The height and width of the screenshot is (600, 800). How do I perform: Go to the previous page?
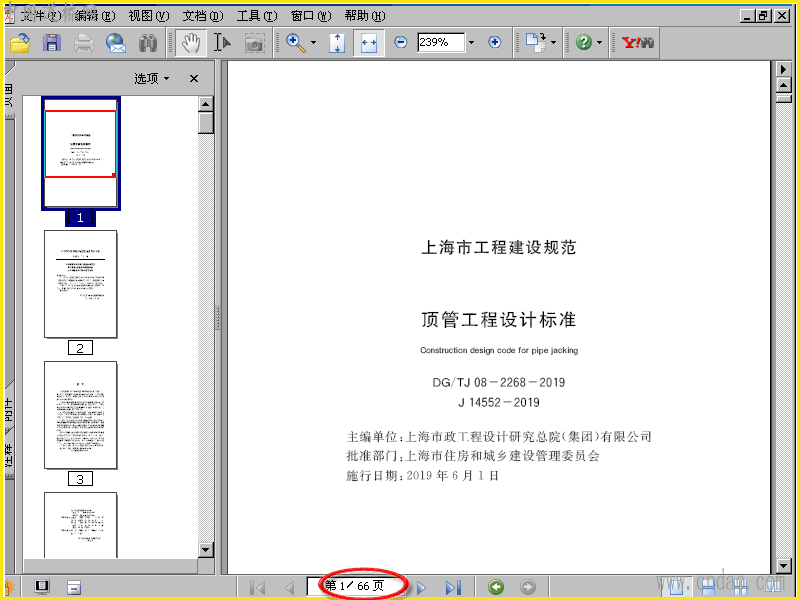pyautogui.click(x=289, y=587)
